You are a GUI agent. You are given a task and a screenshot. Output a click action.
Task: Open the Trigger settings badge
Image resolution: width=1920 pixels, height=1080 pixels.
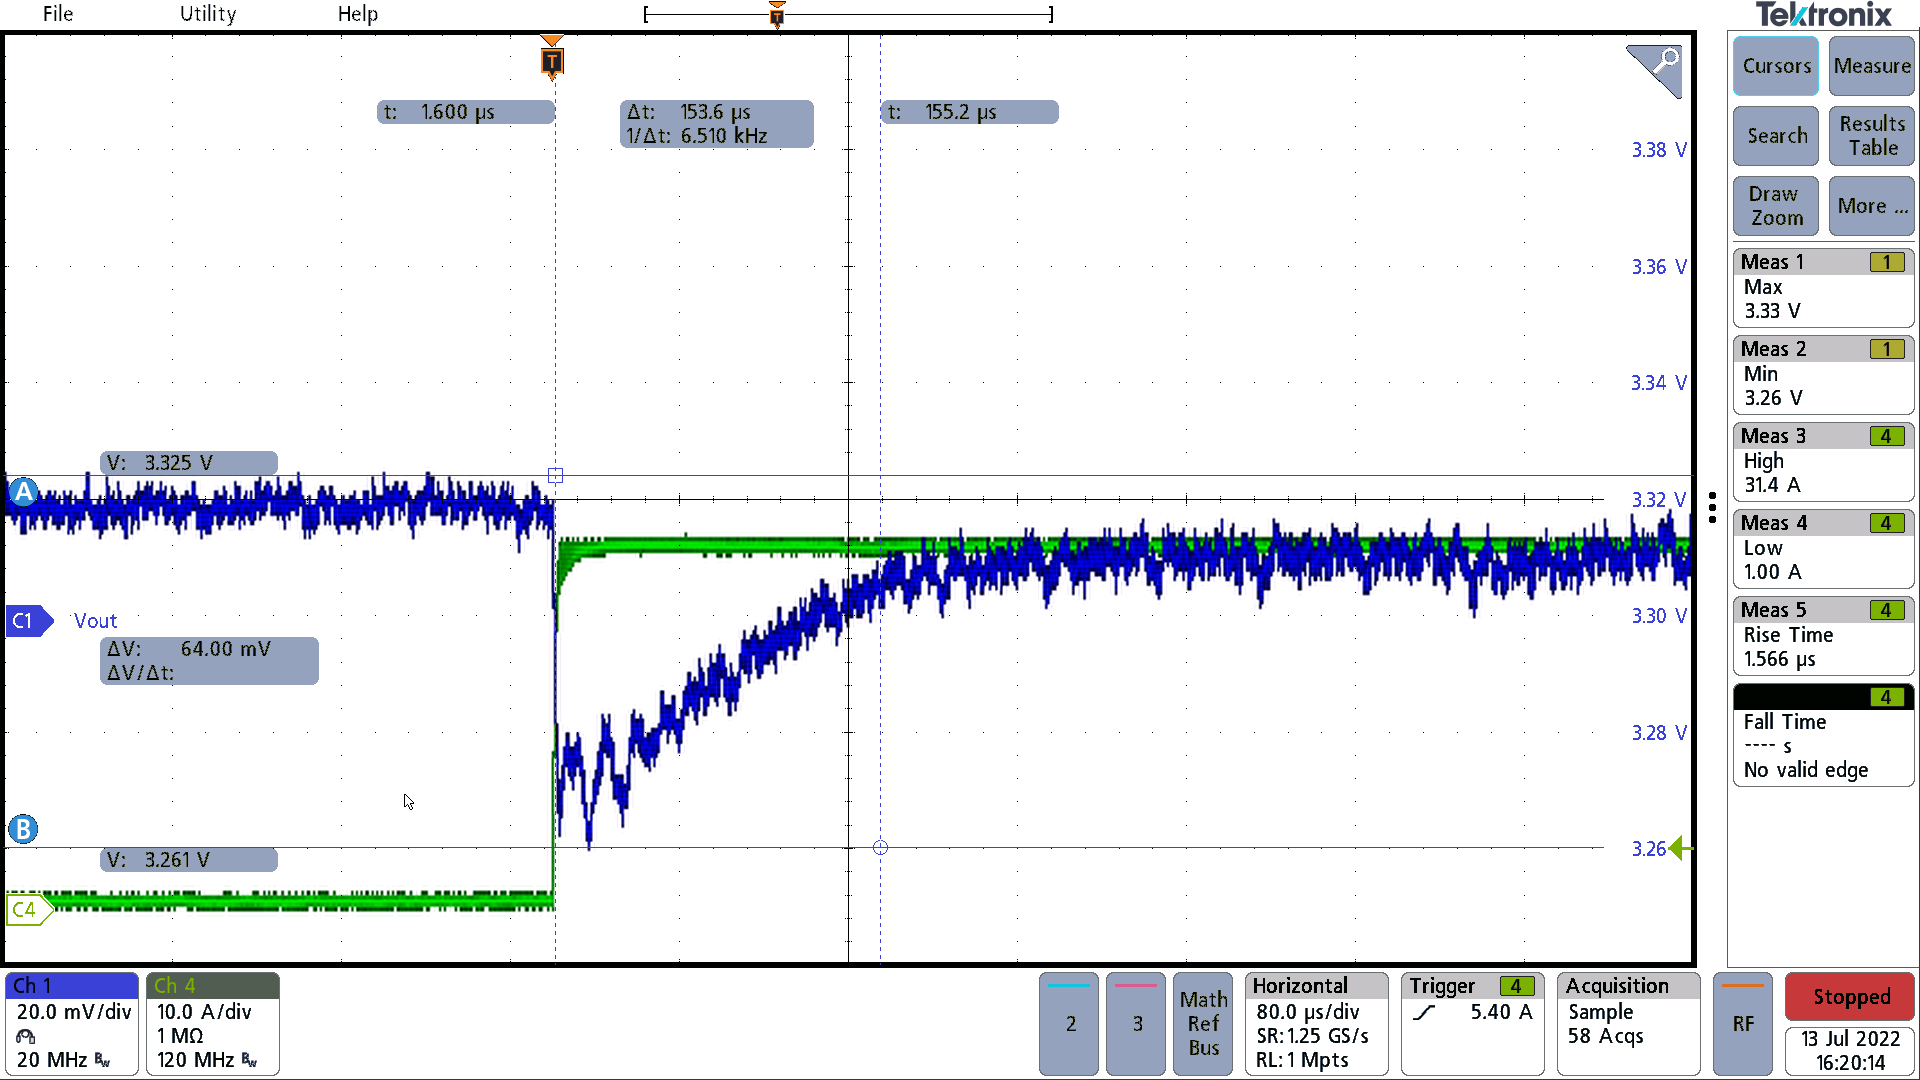point(1472,1024)
